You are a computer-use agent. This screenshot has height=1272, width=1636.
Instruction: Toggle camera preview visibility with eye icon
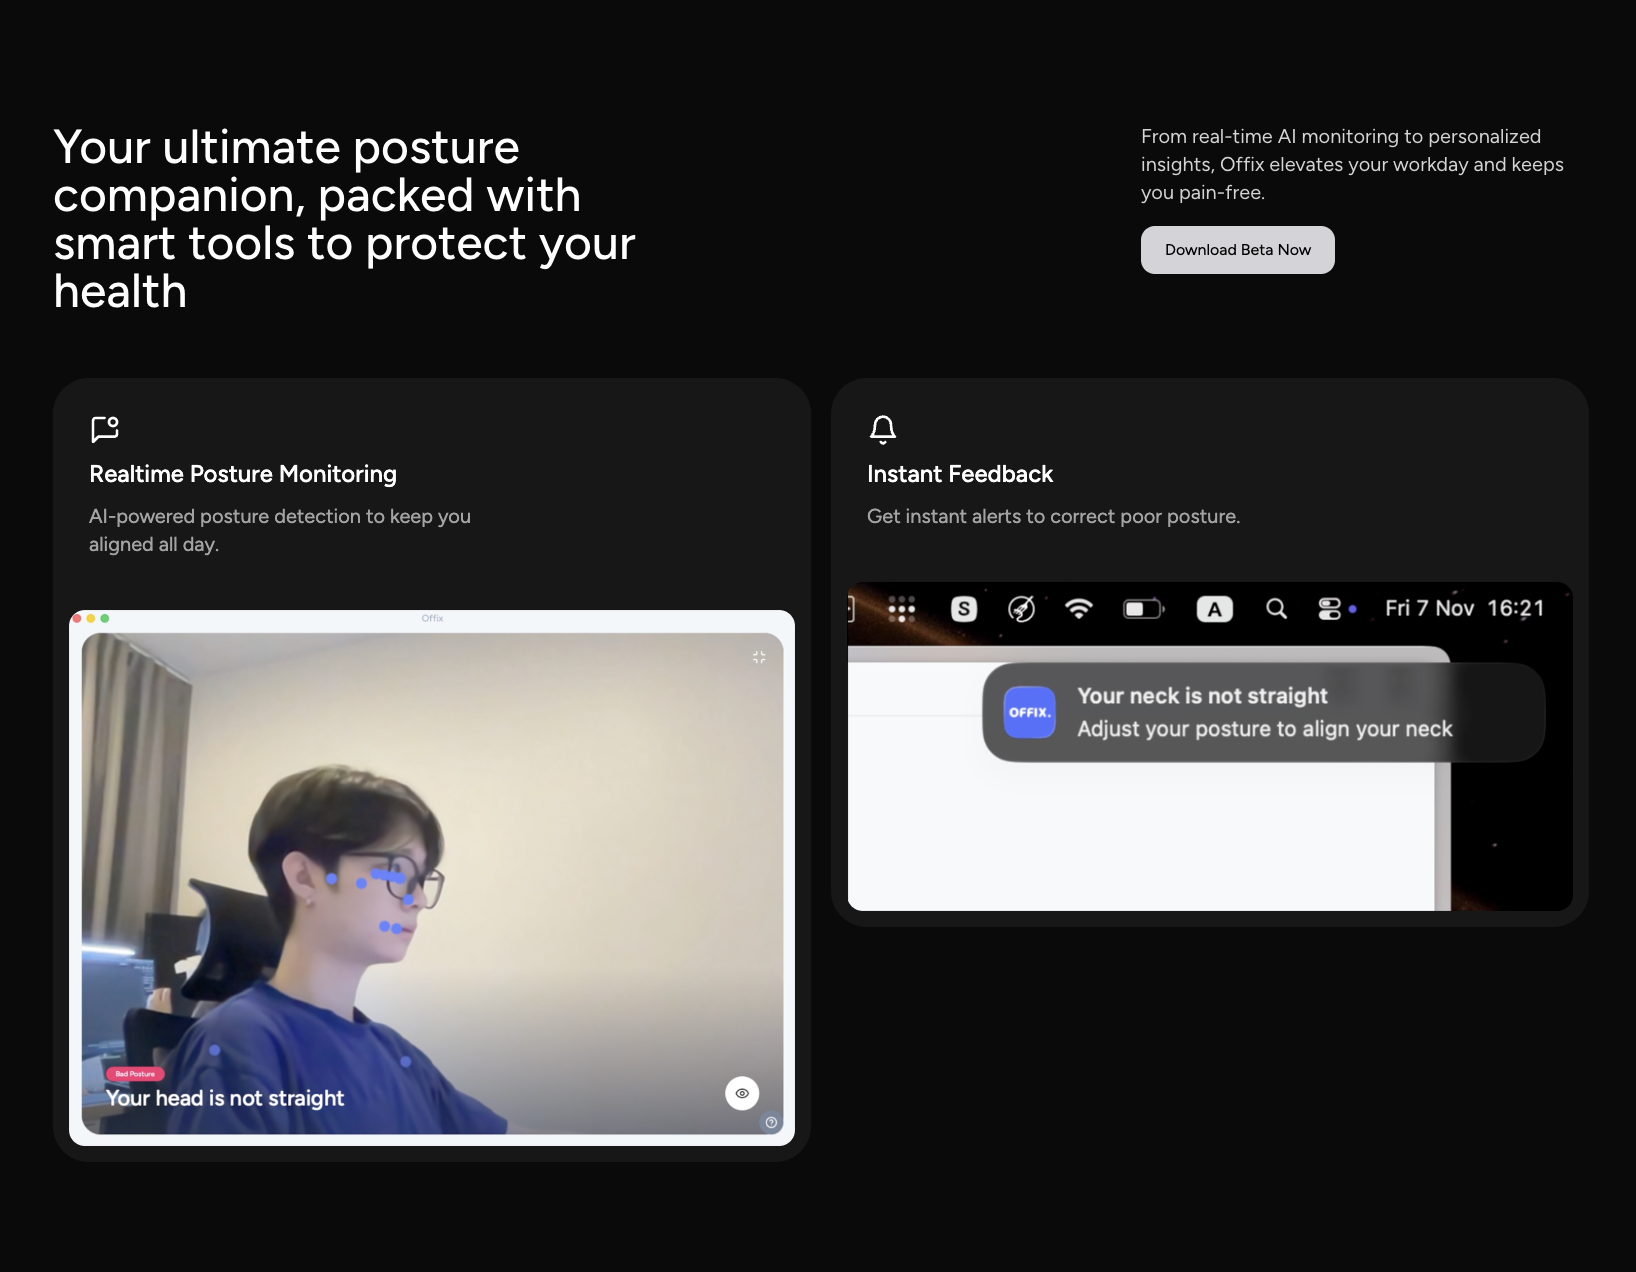(x=741, y=1093)
